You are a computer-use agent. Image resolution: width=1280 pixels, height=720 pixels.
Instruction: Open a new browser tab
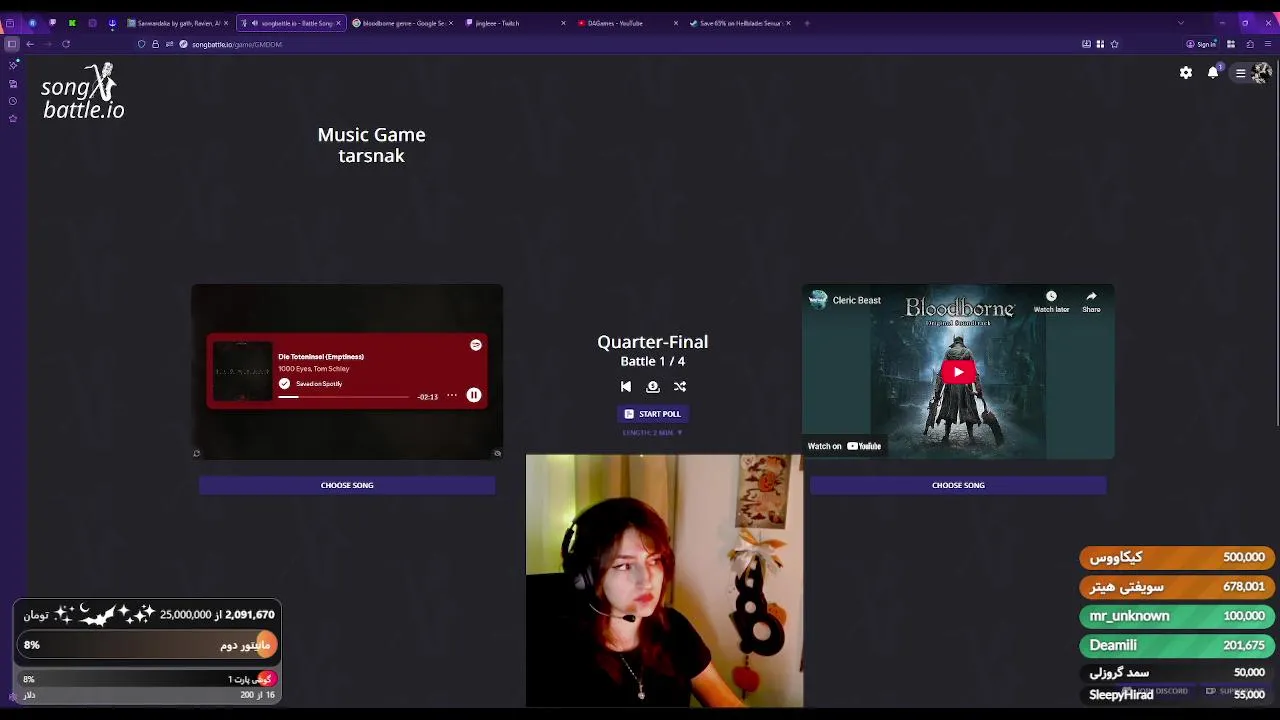[807, 23]
